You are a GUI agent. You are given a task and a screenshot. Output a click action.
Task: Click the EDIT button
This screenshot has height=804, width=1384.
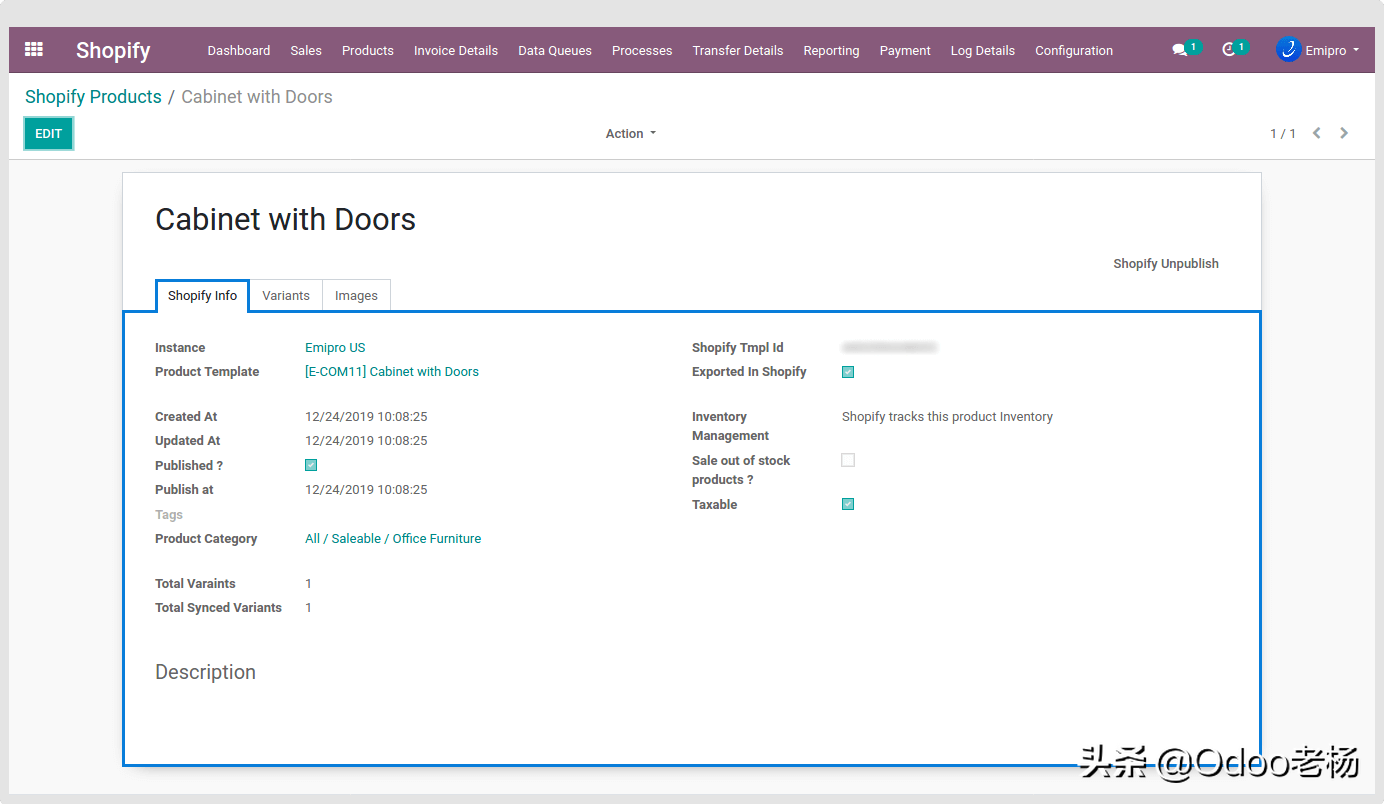pyautogui.click(x=49, y=133)
